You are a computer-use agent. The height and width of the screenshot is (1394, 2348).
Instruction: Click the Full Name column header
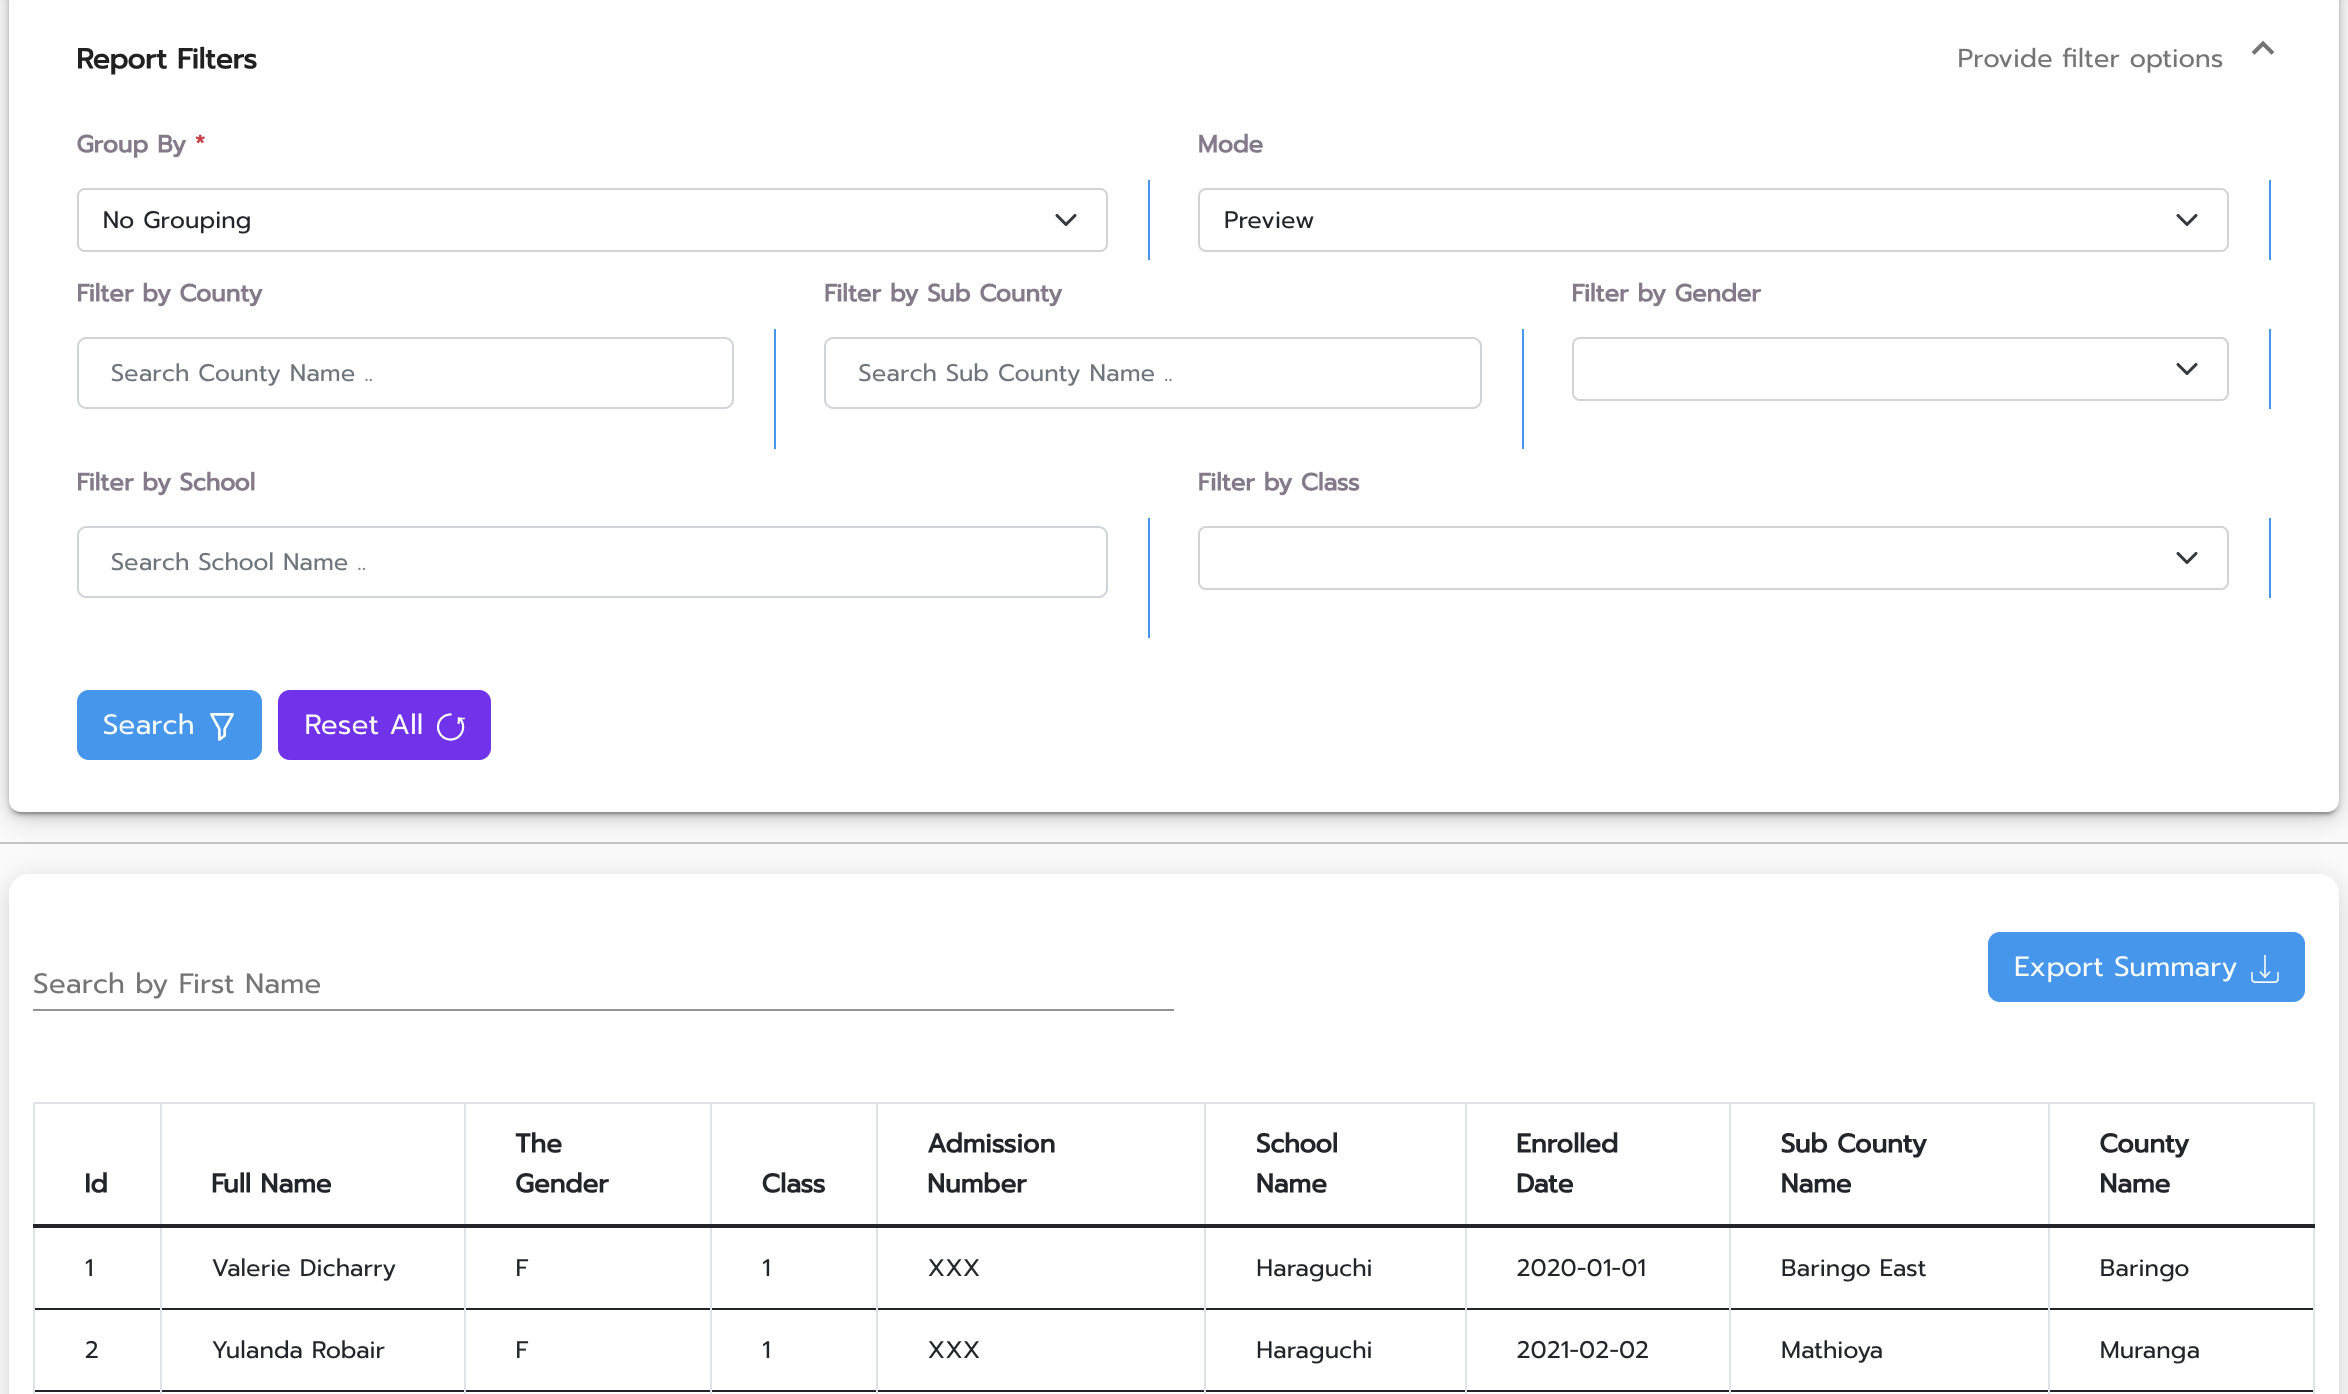(x=271, y=1183)
